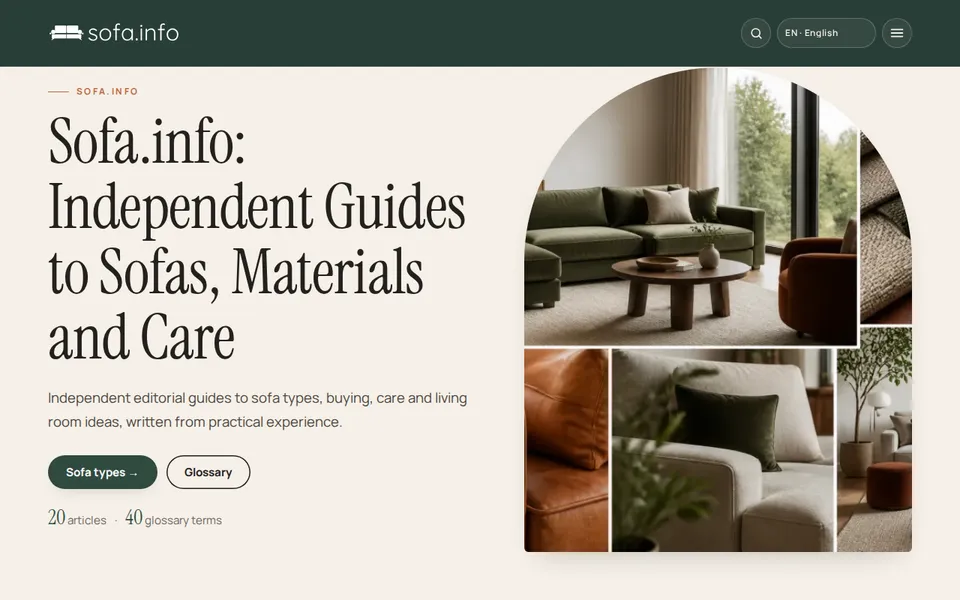Click the Sofa types button
The width and height of the screenshot is (960, 600).
(102, 472)
